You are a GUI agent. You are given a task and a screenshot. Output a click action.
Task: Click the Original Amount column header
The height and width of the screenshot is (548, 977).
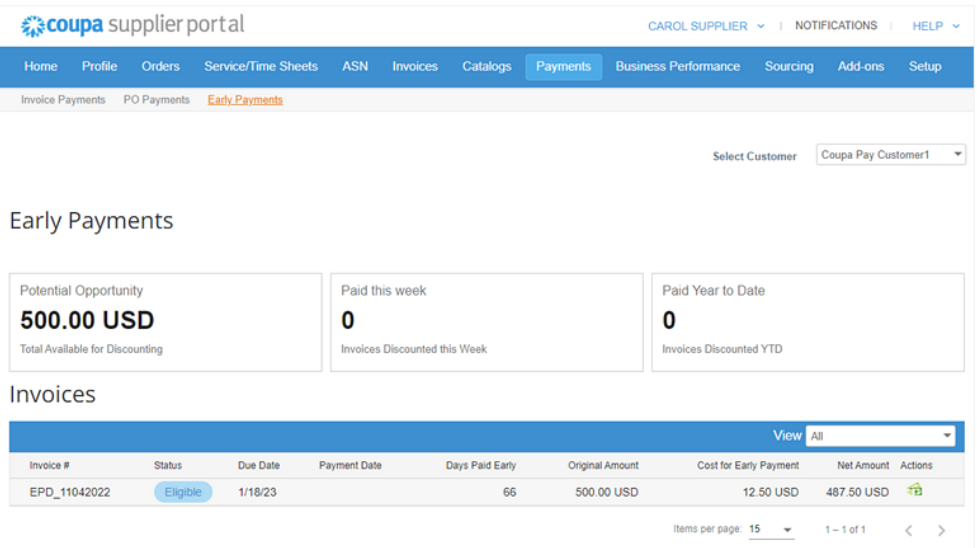603,466
